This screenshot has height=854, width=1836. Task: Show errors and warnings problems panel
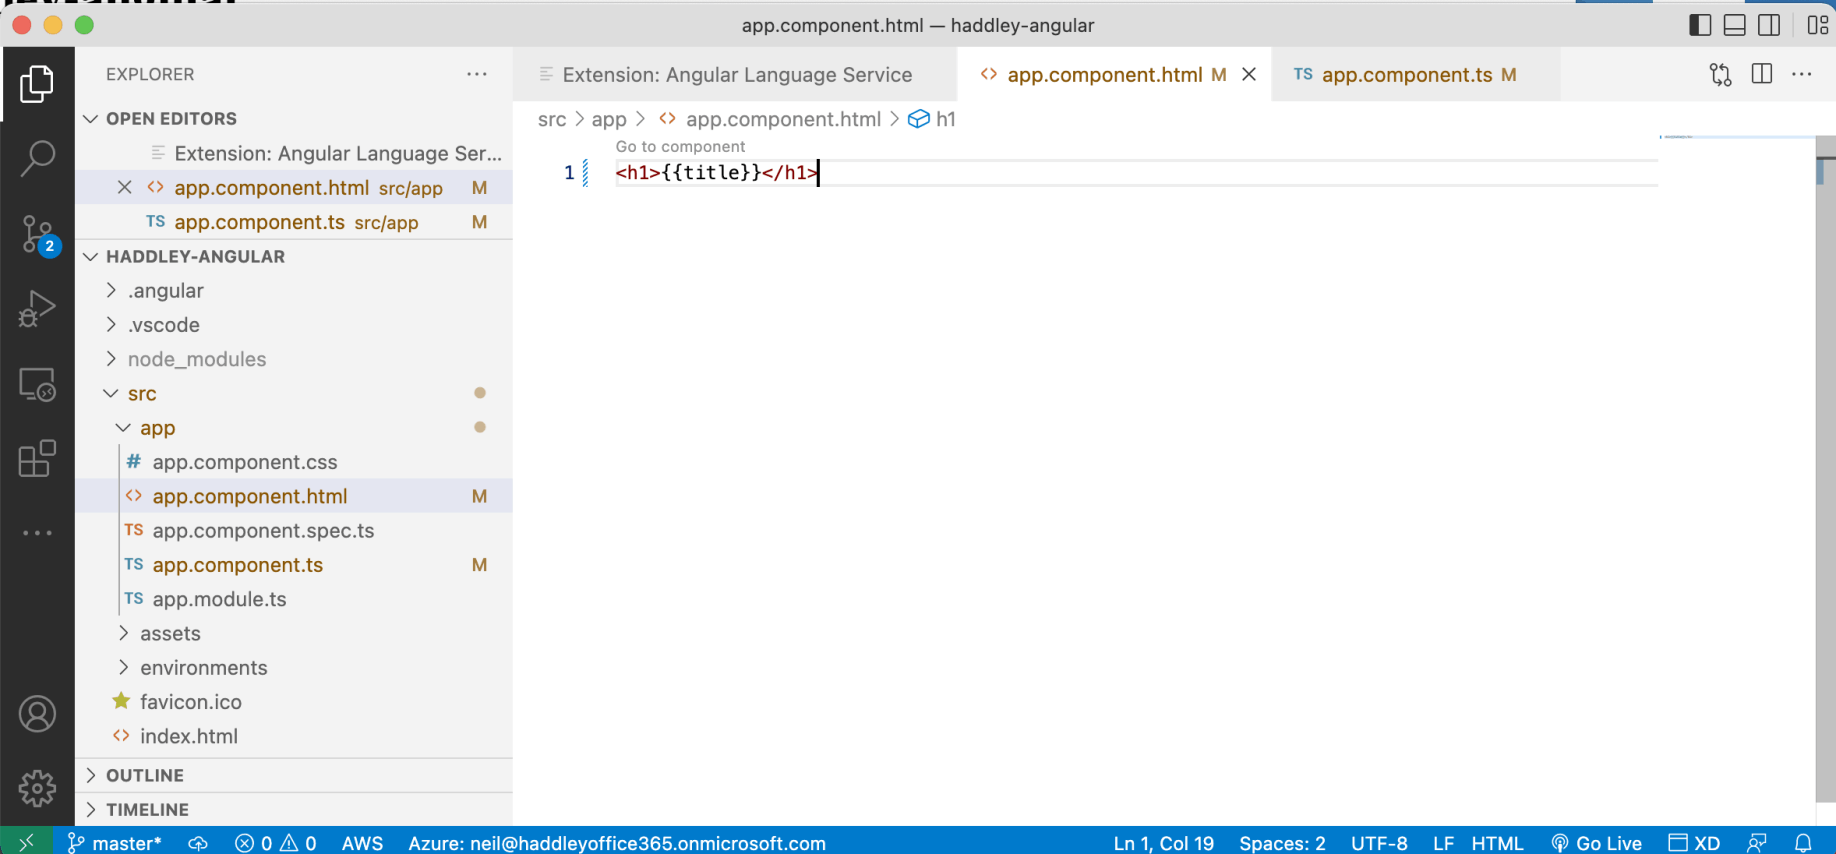coord(276,843)
